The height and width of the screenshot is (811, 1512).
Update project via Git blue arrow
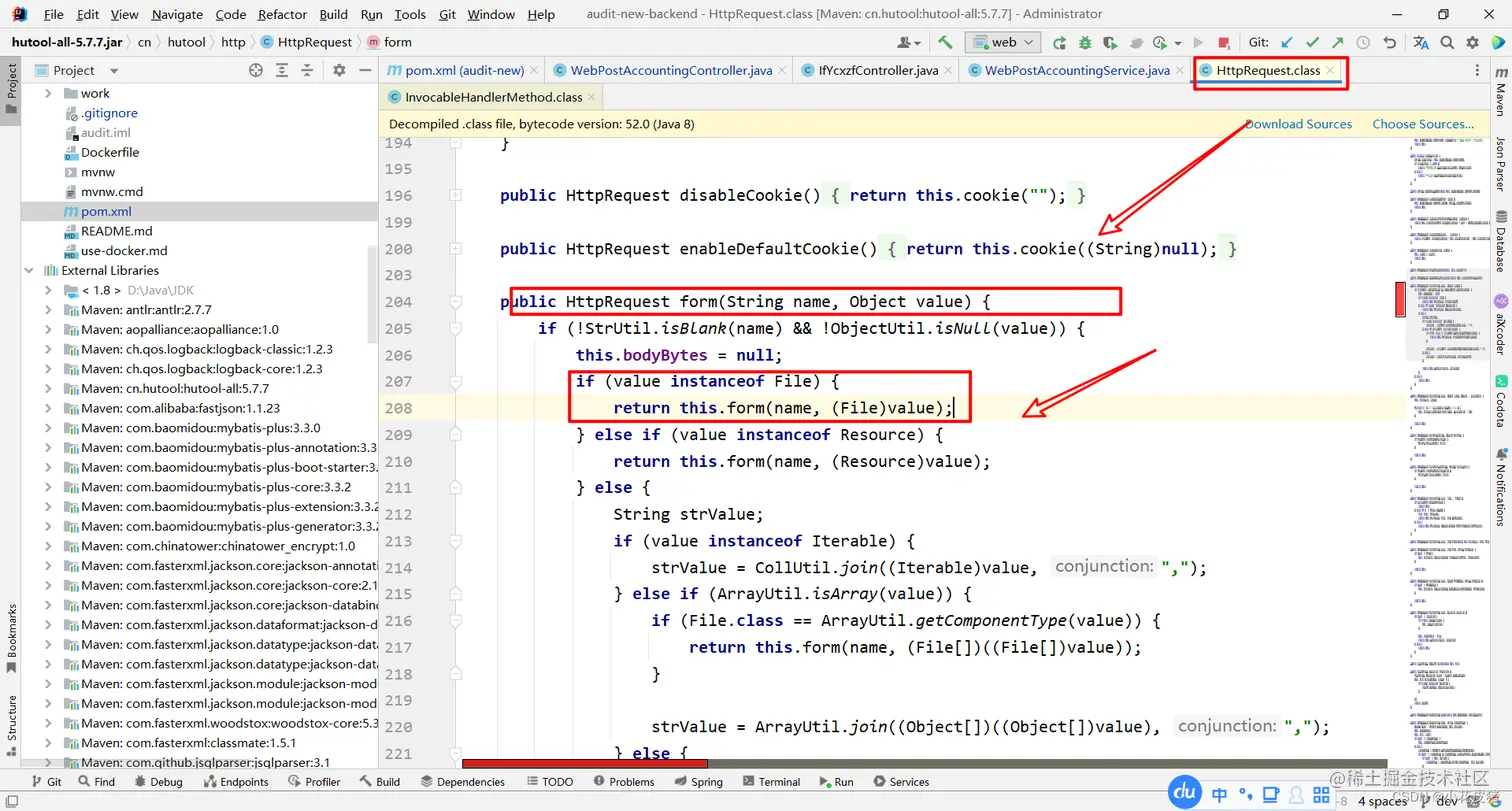click(x=1286, y=42)
